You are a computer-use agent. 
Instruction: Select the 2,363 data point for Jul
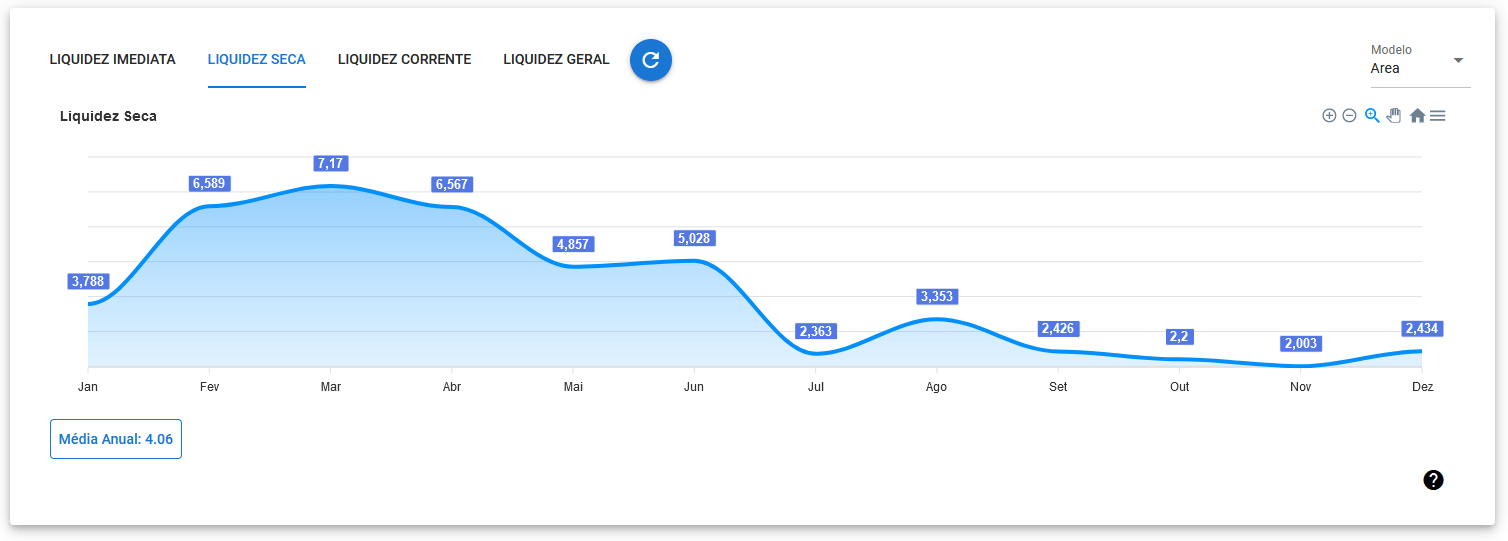815,331
